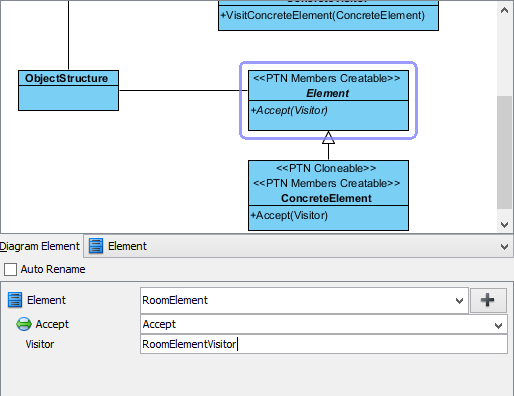514x396 pixels.
Task: Click the plus button next to RoomElement
Action: 488,300
